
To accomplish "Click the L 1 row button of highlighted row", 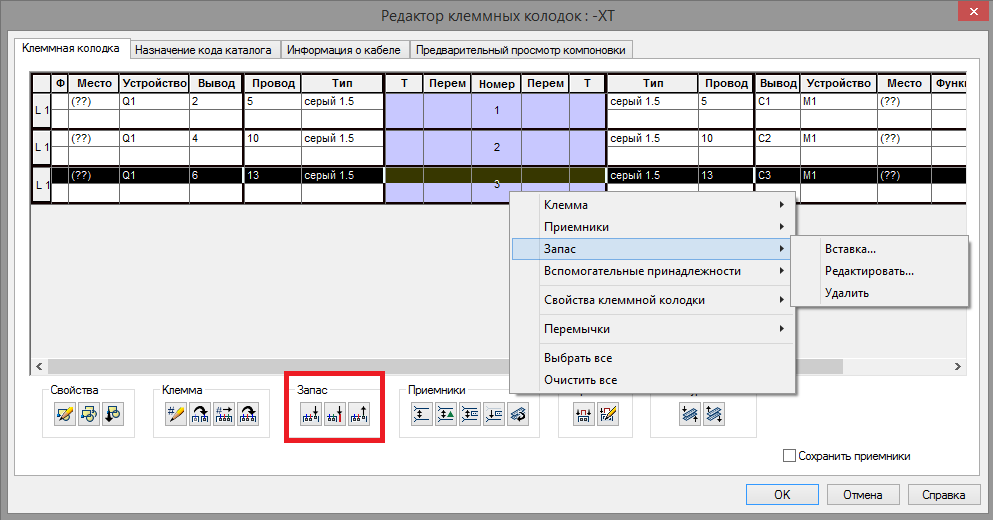I will [42, 184].
